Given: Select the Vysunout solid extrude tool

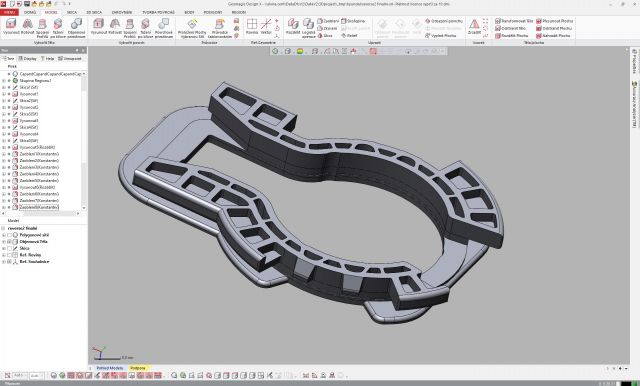Looking at the screenshot, I should [11, 27].
